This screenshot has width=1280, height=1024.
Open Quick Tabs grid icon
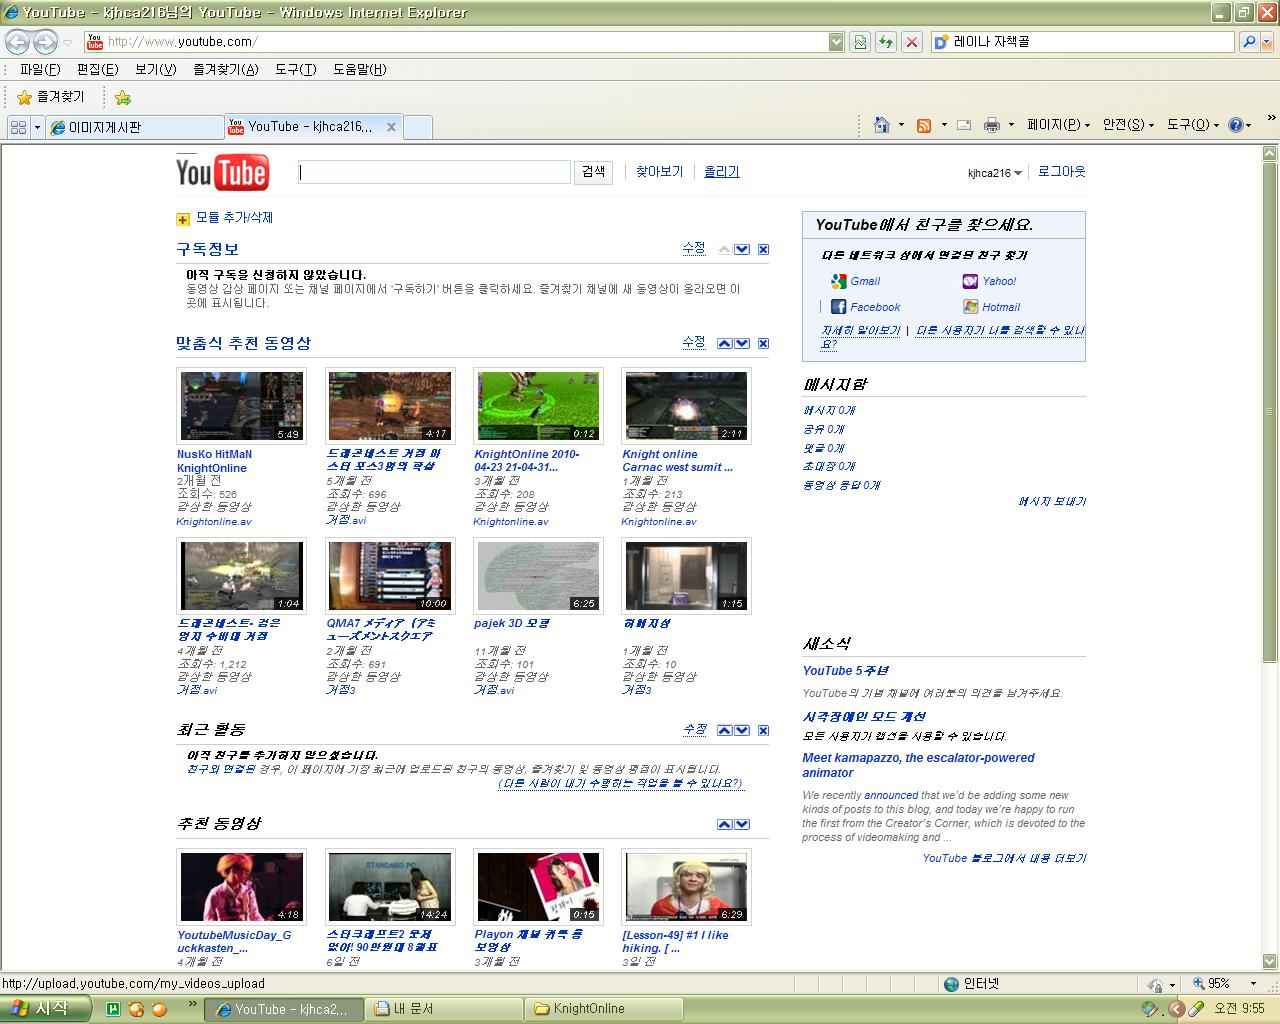18,127
